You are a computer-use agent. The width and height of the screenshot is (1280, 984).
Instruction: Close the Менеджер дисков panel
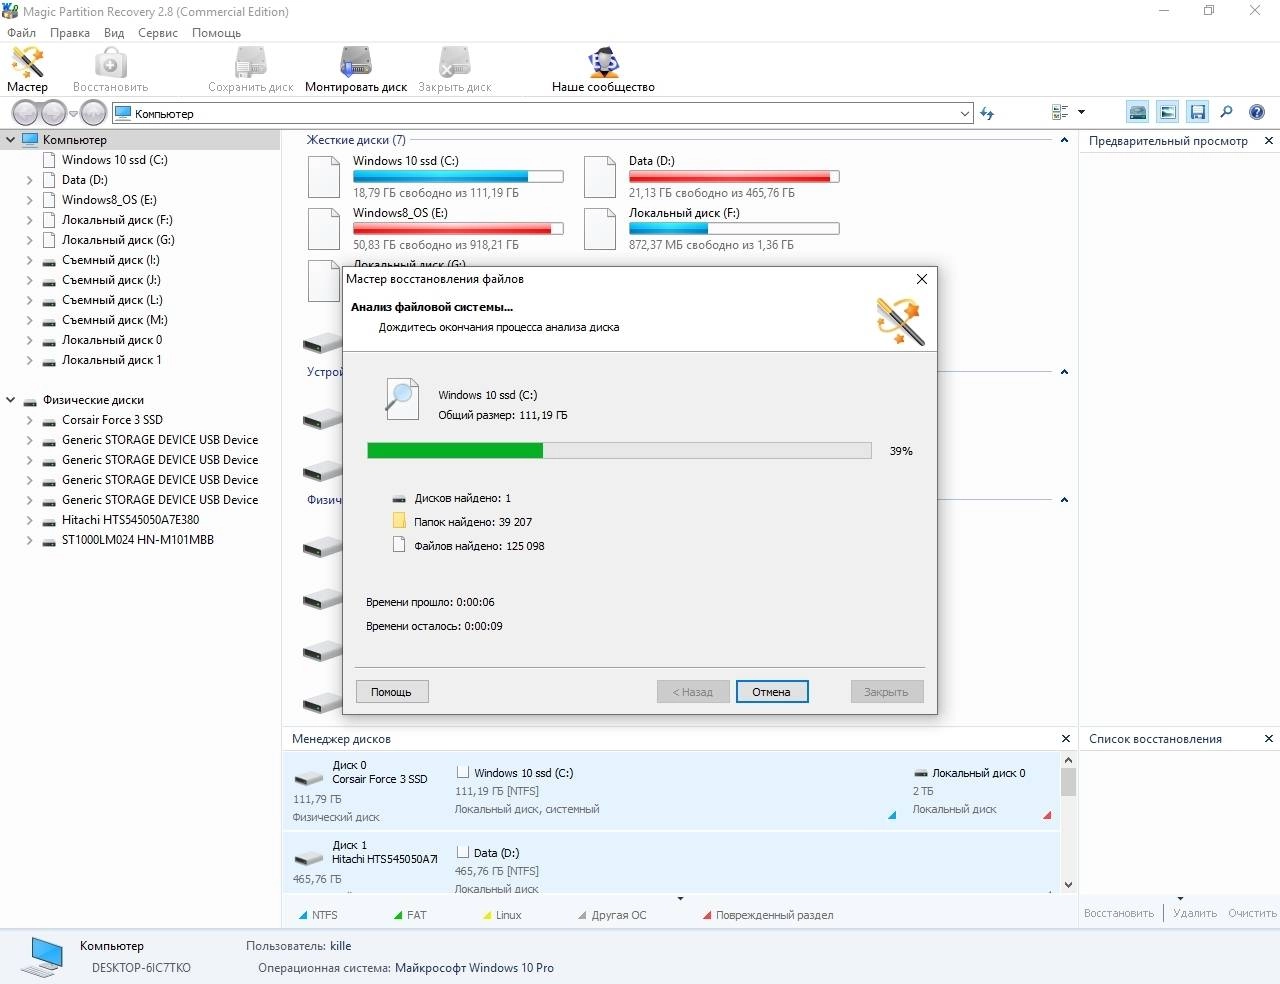pos(1066,739)
